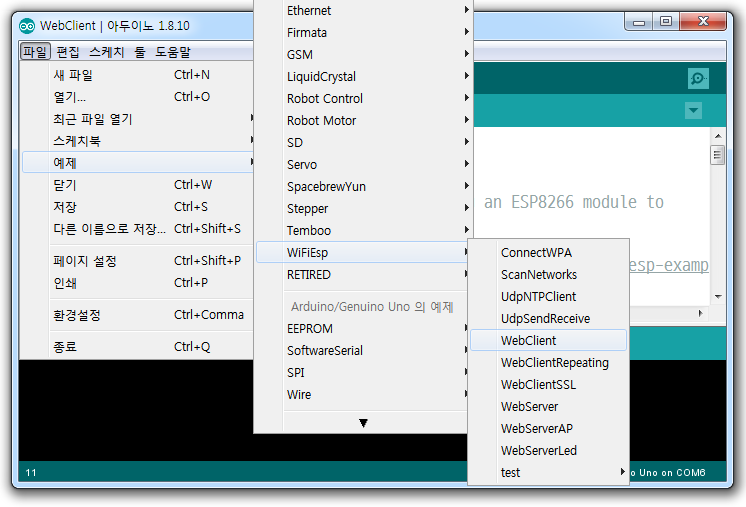Expand SD examples submenu

pos(364,142)
